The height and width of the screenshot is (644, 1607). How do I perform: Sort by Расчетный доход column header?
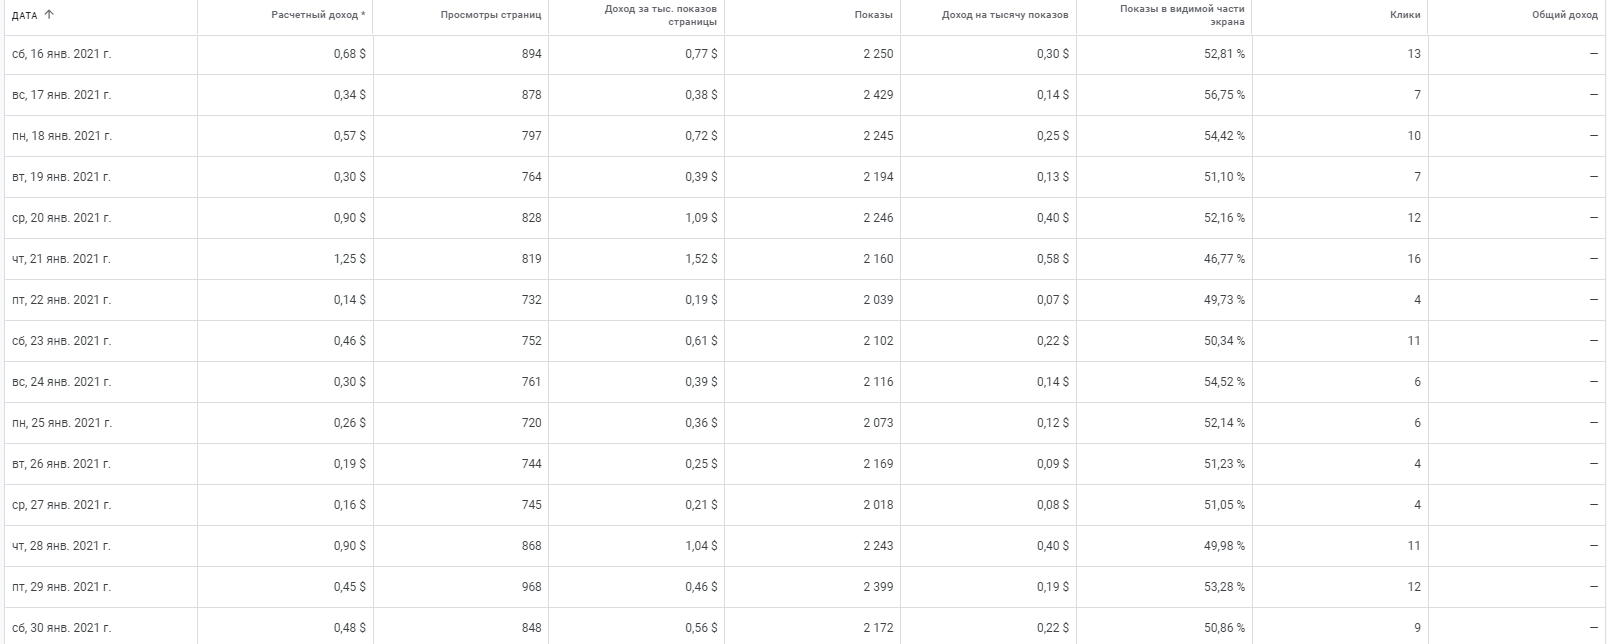coord(317,15)
